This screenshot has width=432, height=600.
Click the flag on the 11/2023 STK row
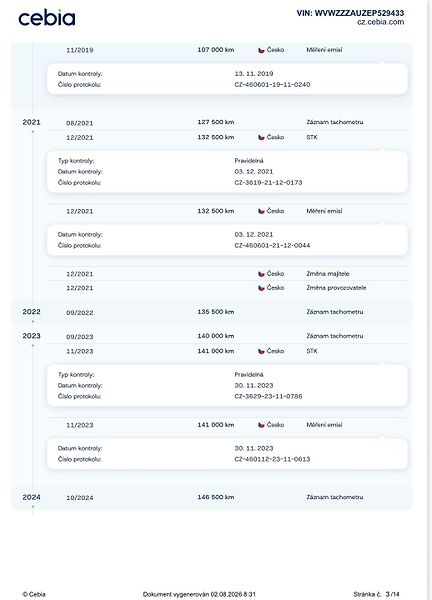click(x=261, y=351)
